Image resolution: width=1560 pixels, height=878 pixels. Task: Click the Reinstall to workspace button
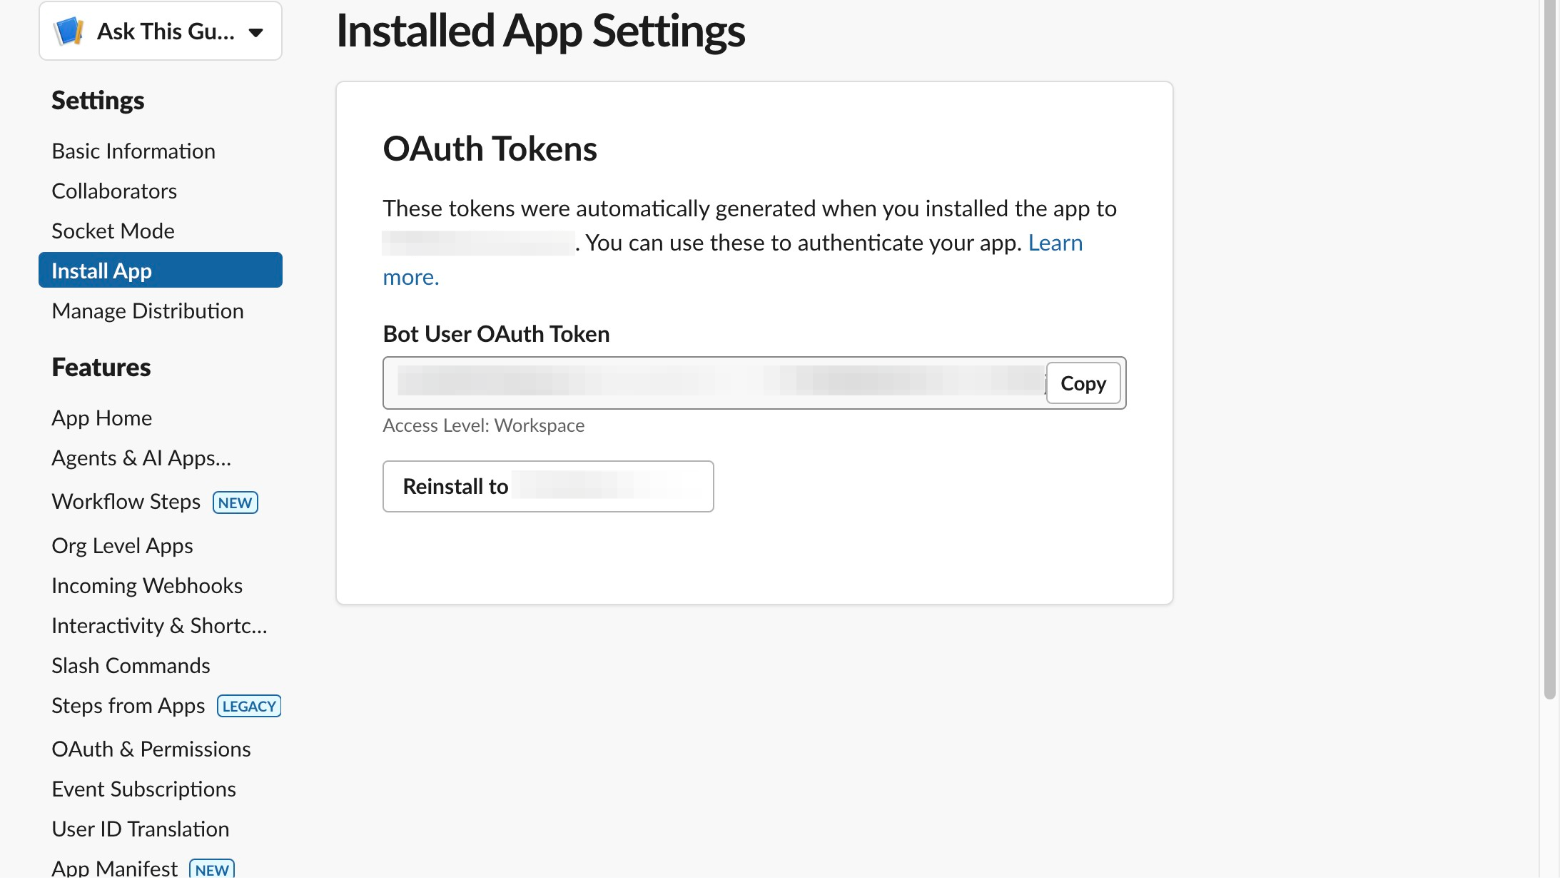548,486
